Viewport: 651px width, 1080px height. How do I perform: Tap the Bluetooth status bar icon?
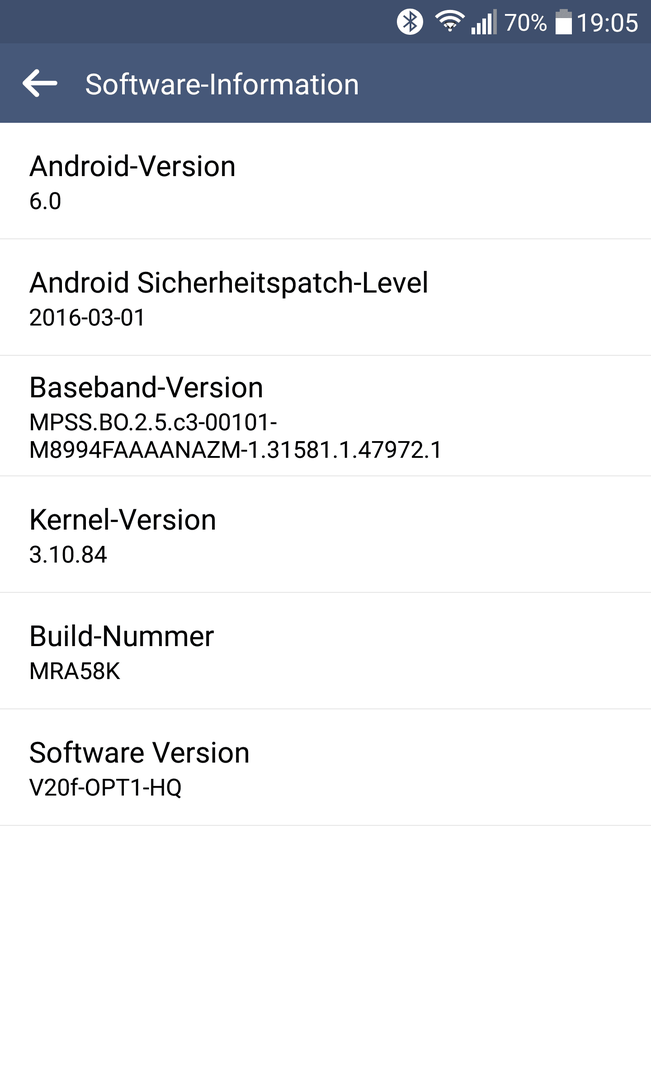[x=410, y=22]
